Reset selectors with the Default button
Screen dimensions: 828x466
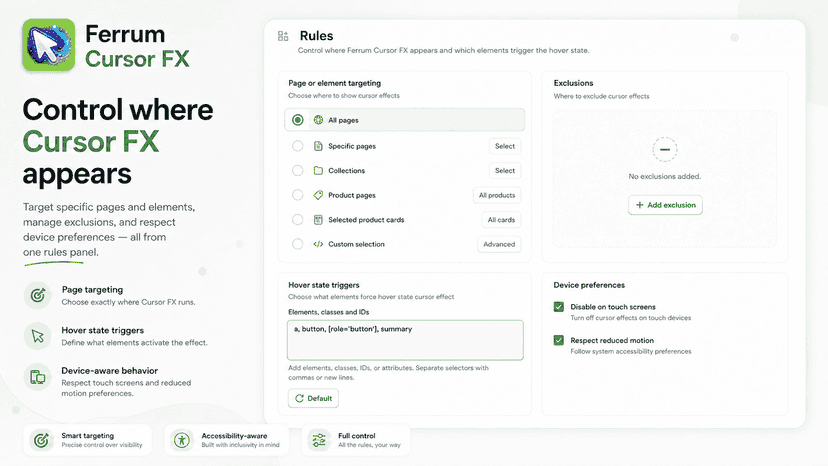(314, 398)
